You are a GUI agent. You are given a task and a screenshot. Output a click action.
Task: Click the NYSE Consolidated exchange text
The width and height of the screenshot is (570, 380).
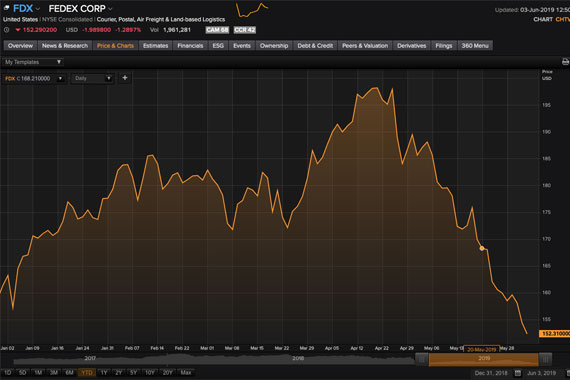pos(67,19)
